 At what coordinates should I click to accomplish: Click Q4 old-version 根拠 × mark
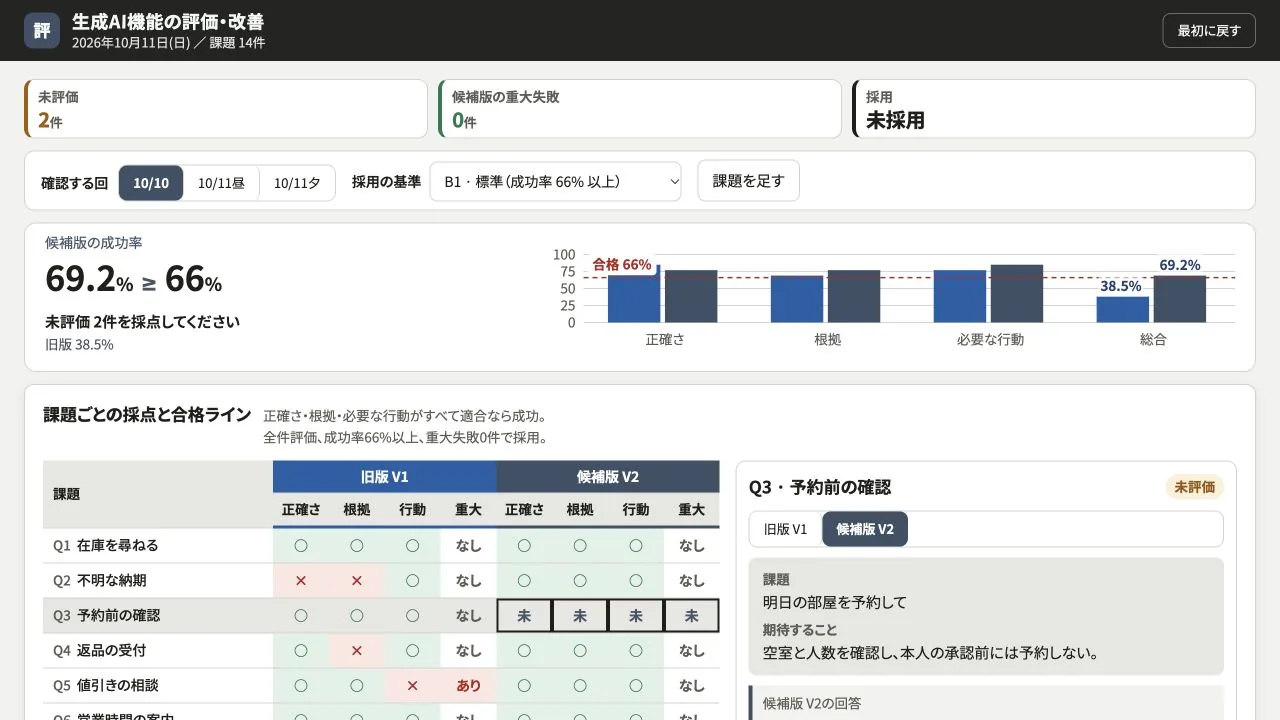point(357,651)
